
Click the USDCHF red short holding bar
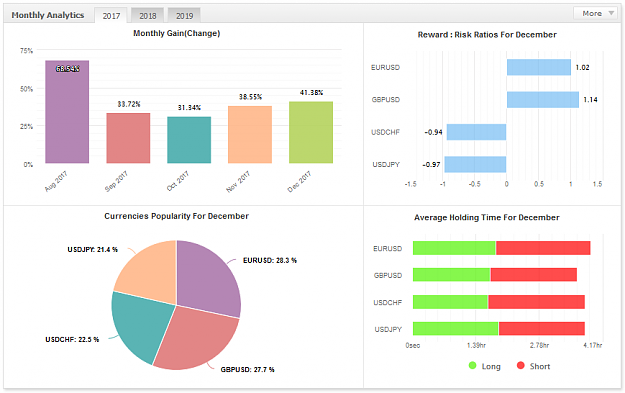(x=537, y=302)
